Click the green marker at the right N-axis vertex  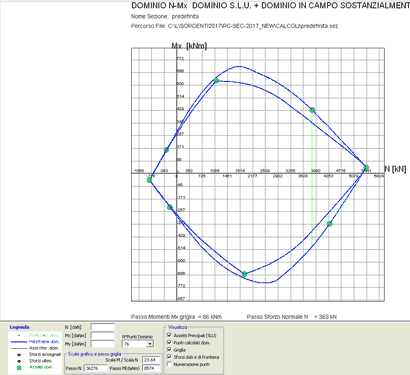click(x=366, y=167)
